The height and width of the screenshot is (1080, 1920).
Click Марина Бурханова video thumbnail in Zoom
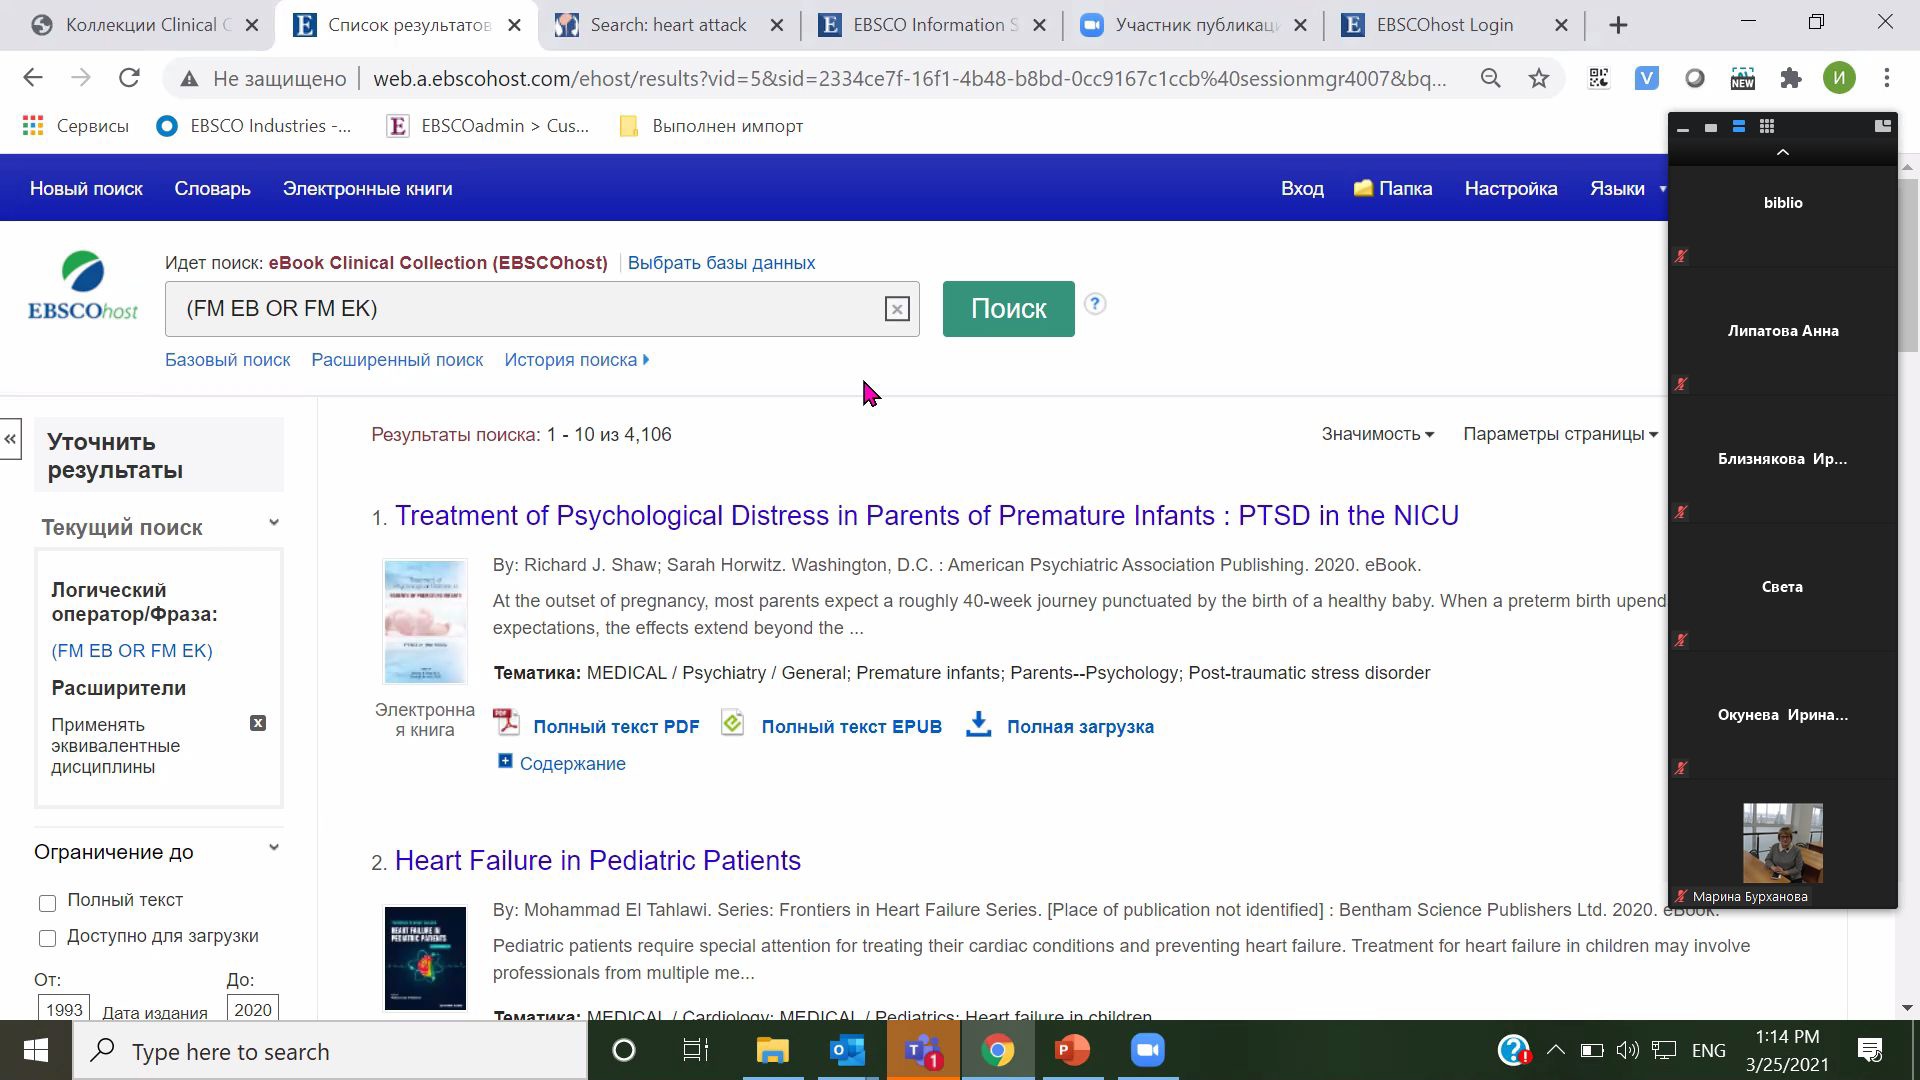[x=1782, y=843]
